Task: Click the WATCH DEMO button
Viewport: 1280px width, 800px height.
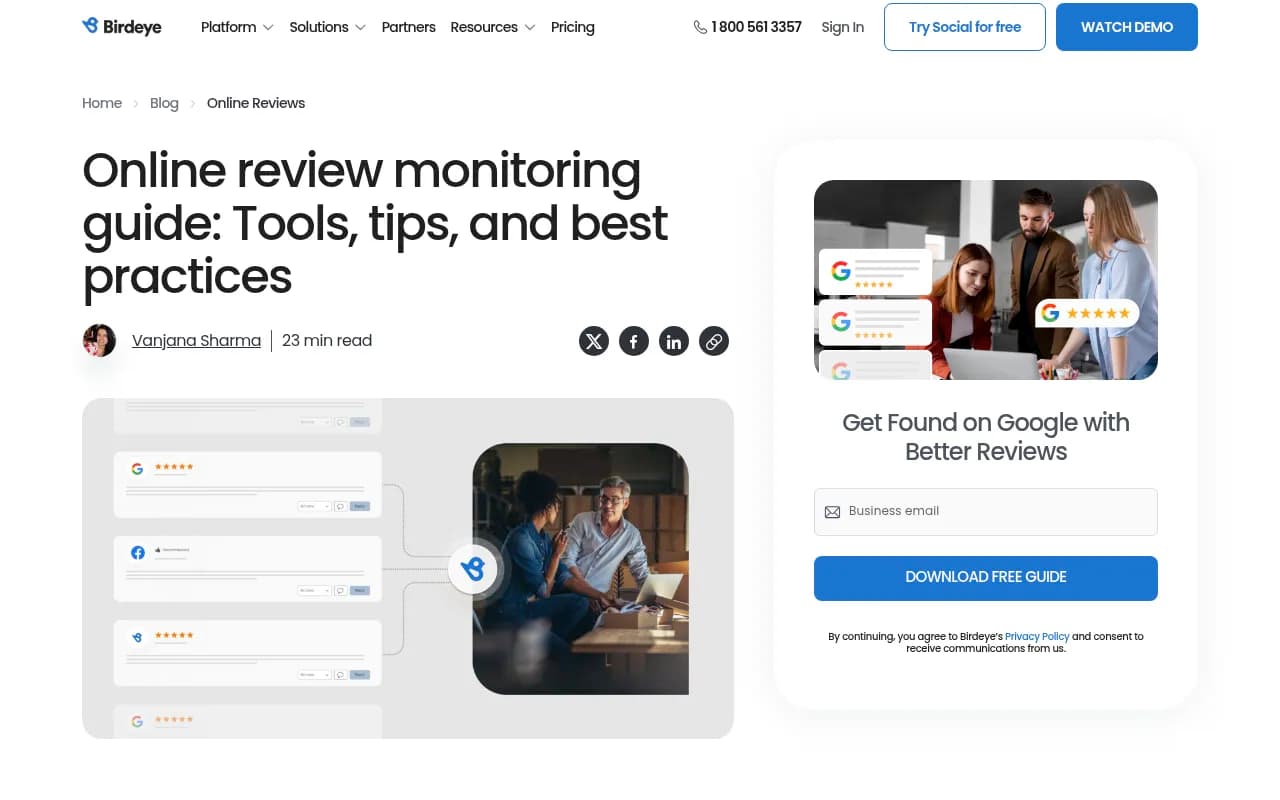Action: (x=1127, y=27)
